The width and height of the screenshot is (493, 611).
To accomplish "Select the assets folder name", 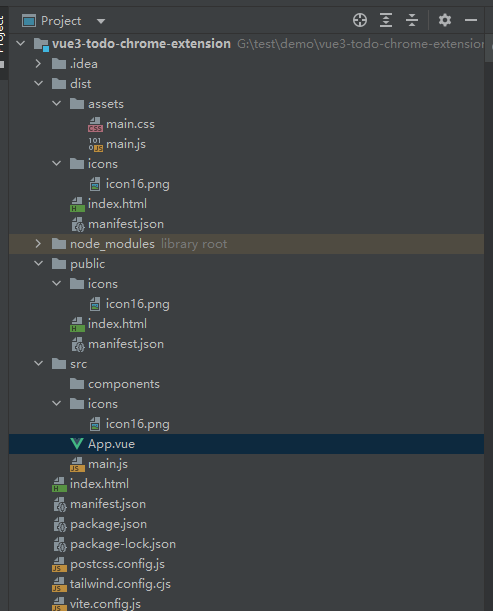I will click(x=106, y=104).
